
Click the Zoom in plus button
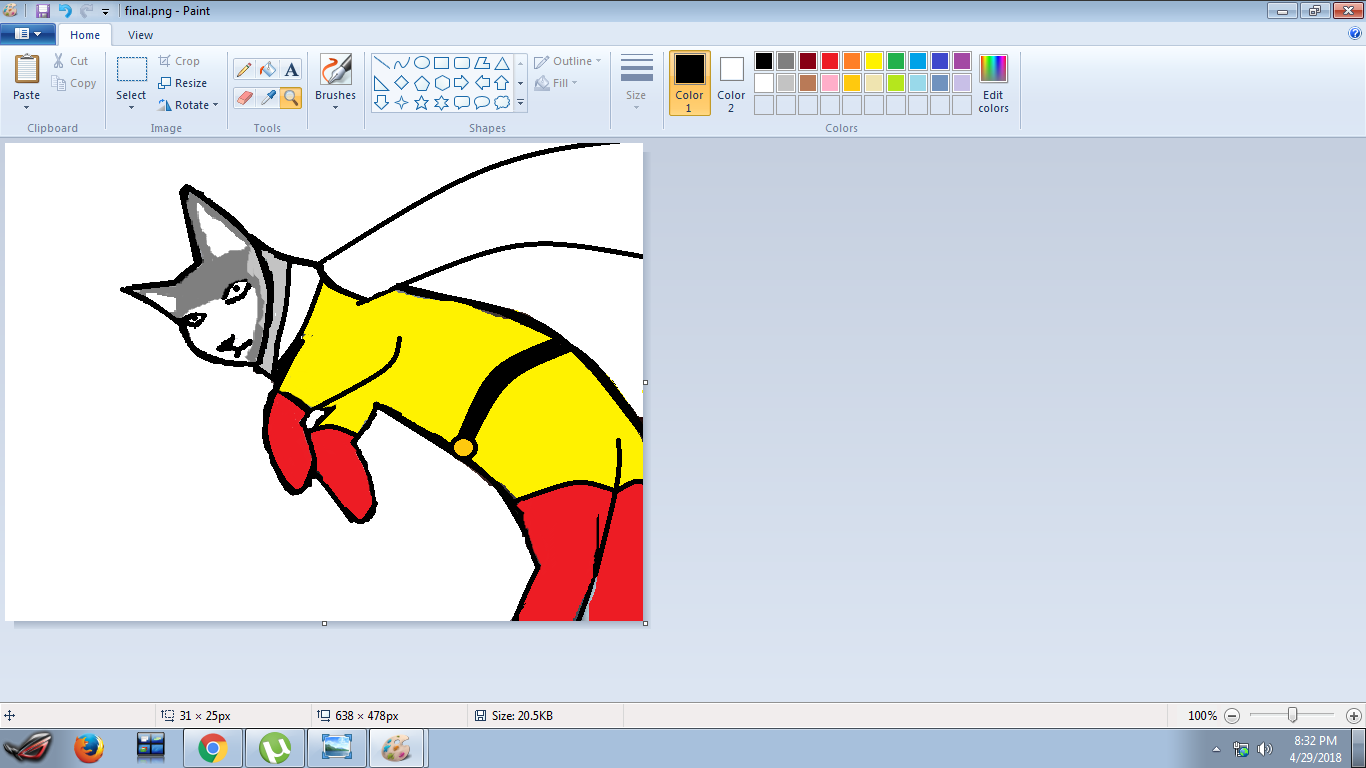pos(1353,716)
